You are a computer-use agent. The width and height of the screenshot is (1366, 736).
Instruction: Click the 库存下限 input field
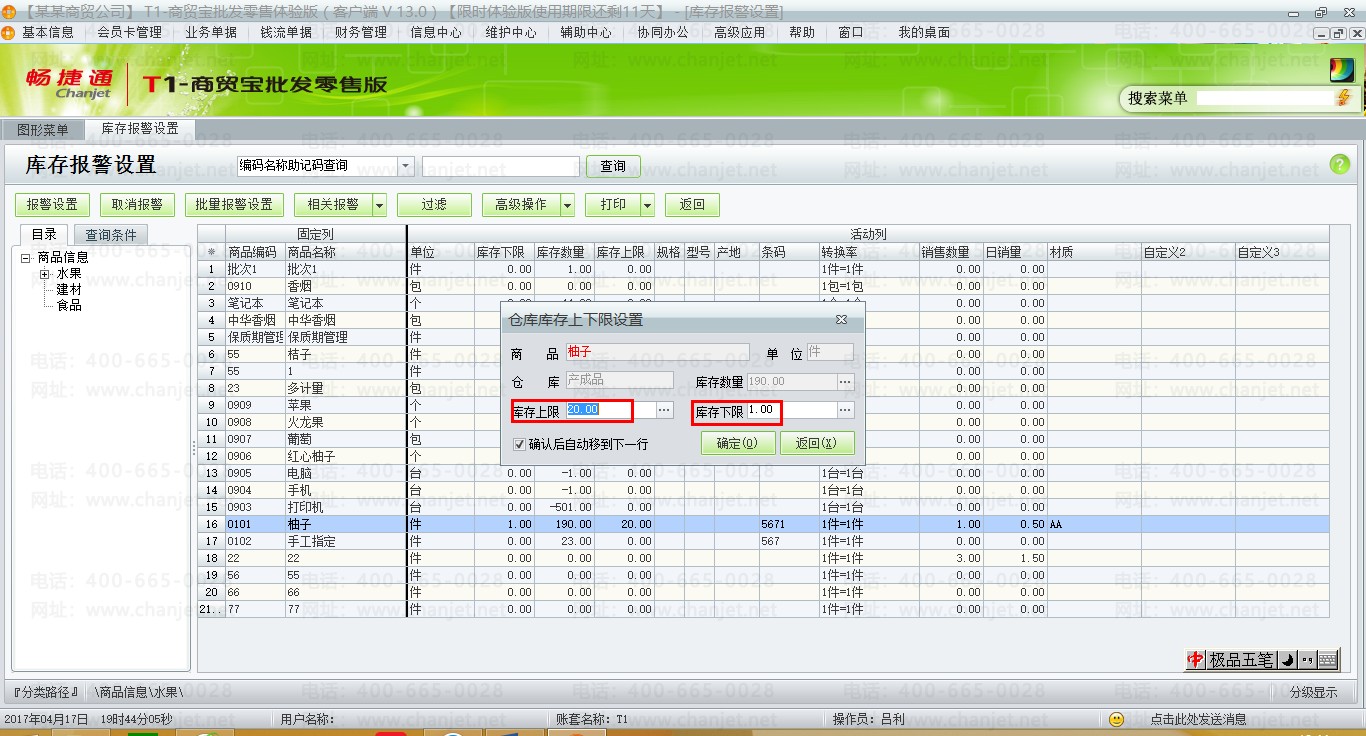[x=790, y=410]
